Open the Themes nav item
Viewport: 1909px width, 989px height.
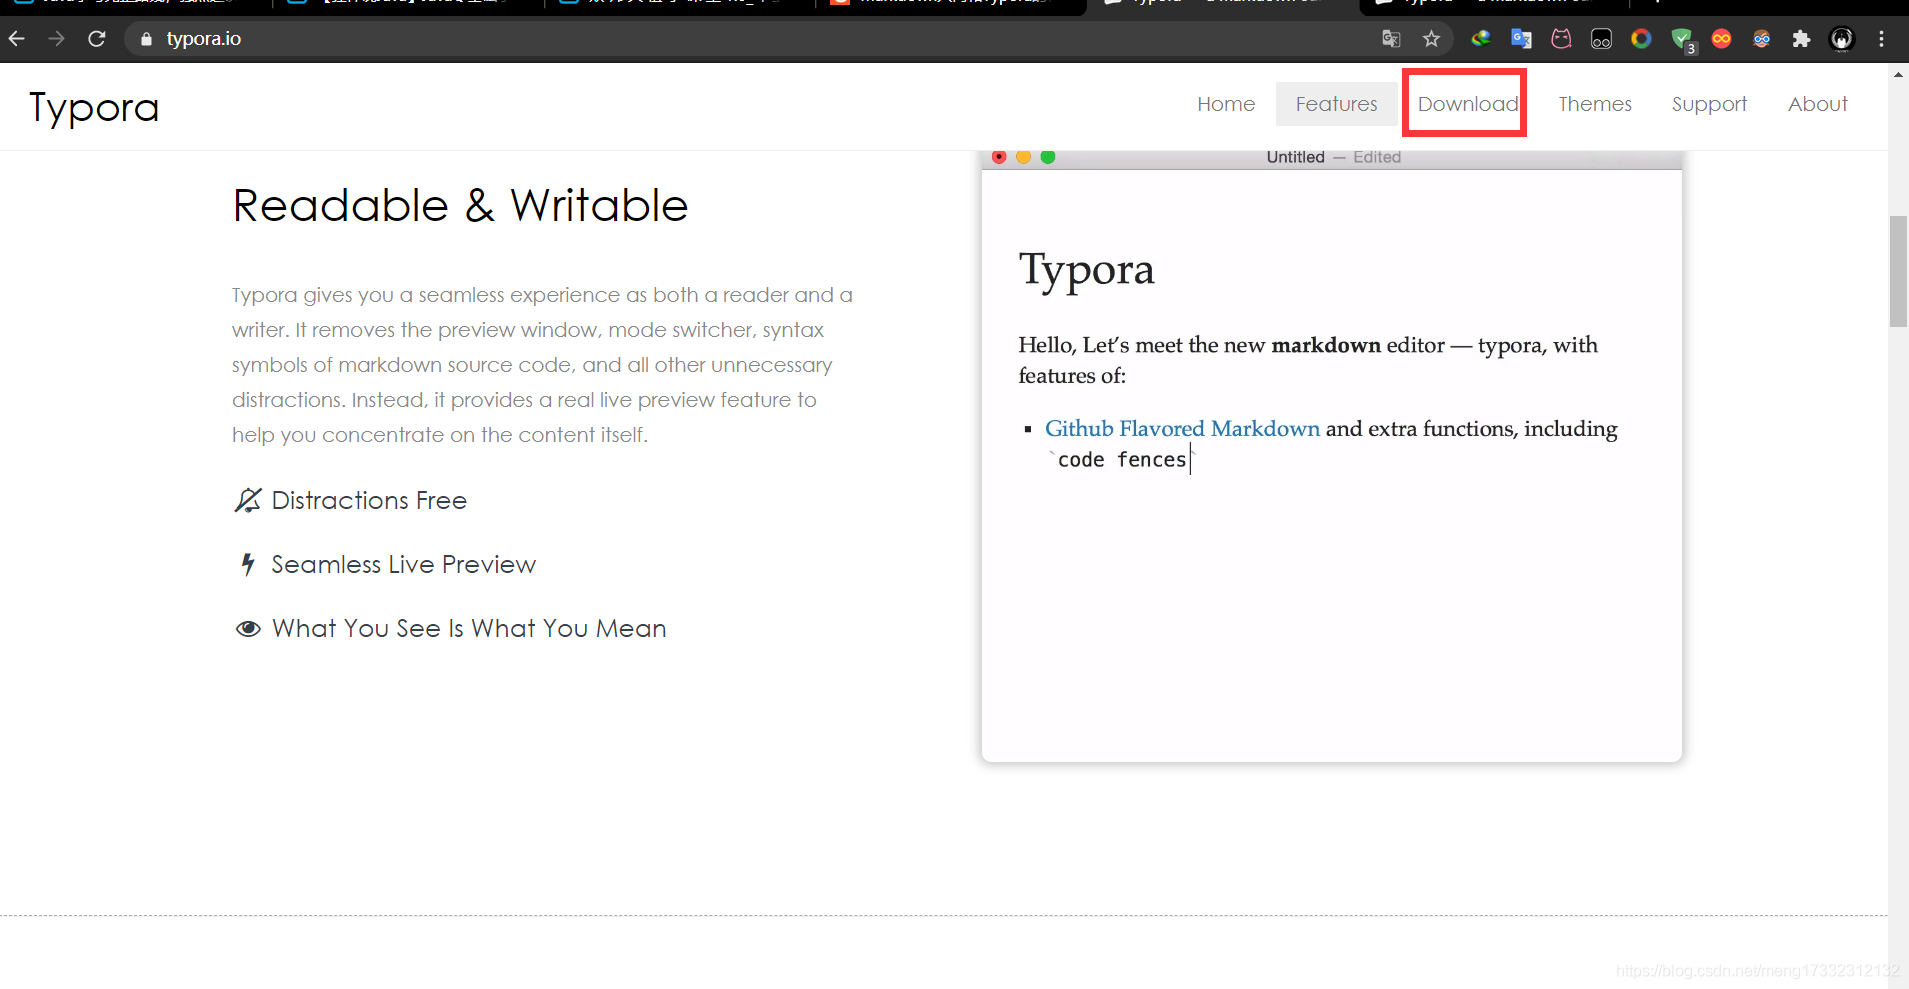coord(1595,104)
